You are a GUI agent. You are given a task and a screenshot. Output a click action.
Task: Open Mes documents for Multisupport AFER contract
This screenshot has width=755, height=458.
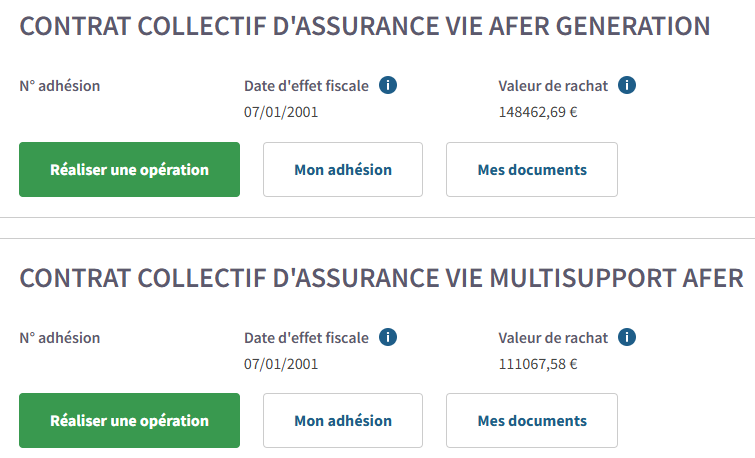coord(532,421)
